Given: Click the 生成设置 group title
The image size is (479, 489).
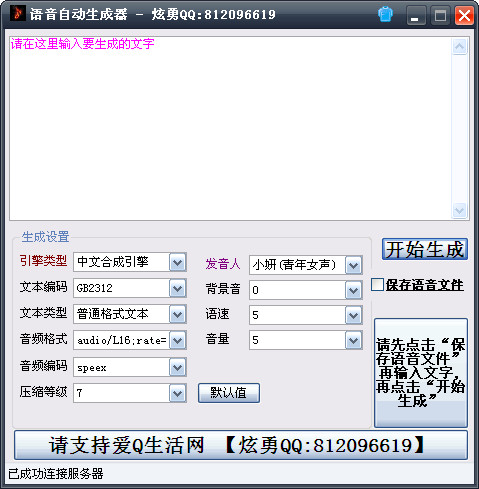Looking at the screenshot, I should 45,237.
